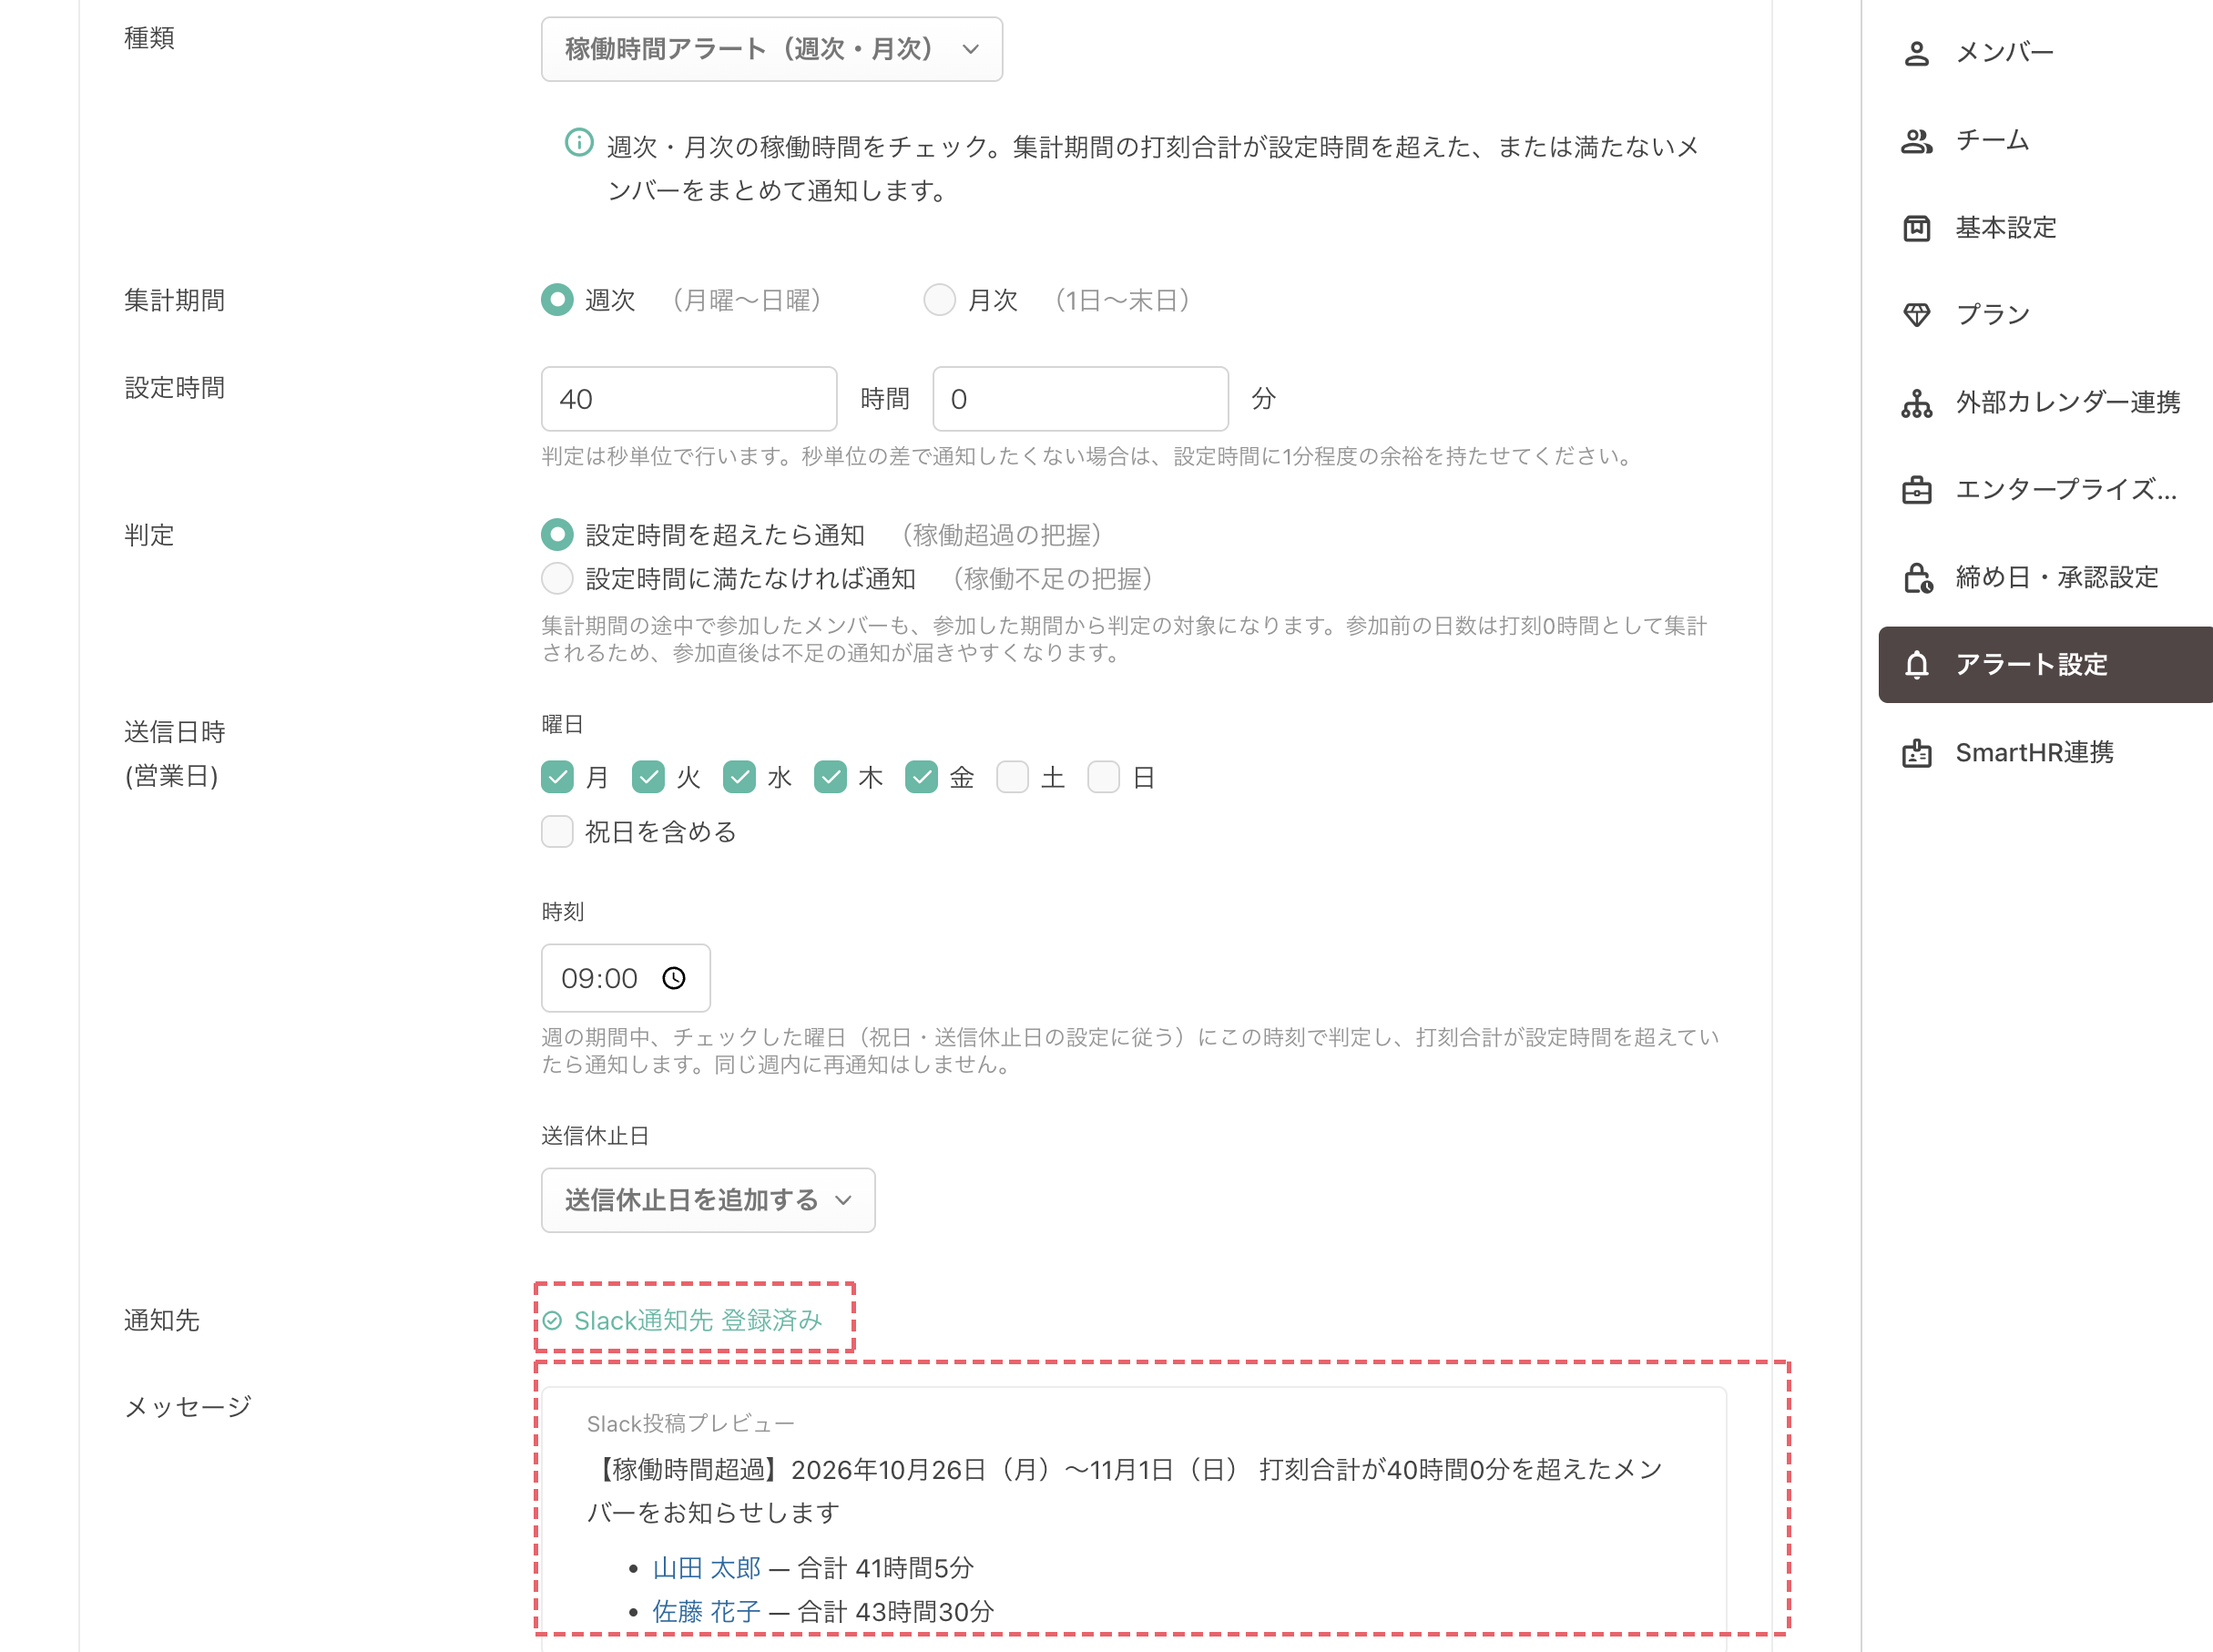Viewport: 2213px width, 1652px height.
Task: Click the 外部カレンダー連携 hierarchy icon
Action: (x=1916, y=403)
